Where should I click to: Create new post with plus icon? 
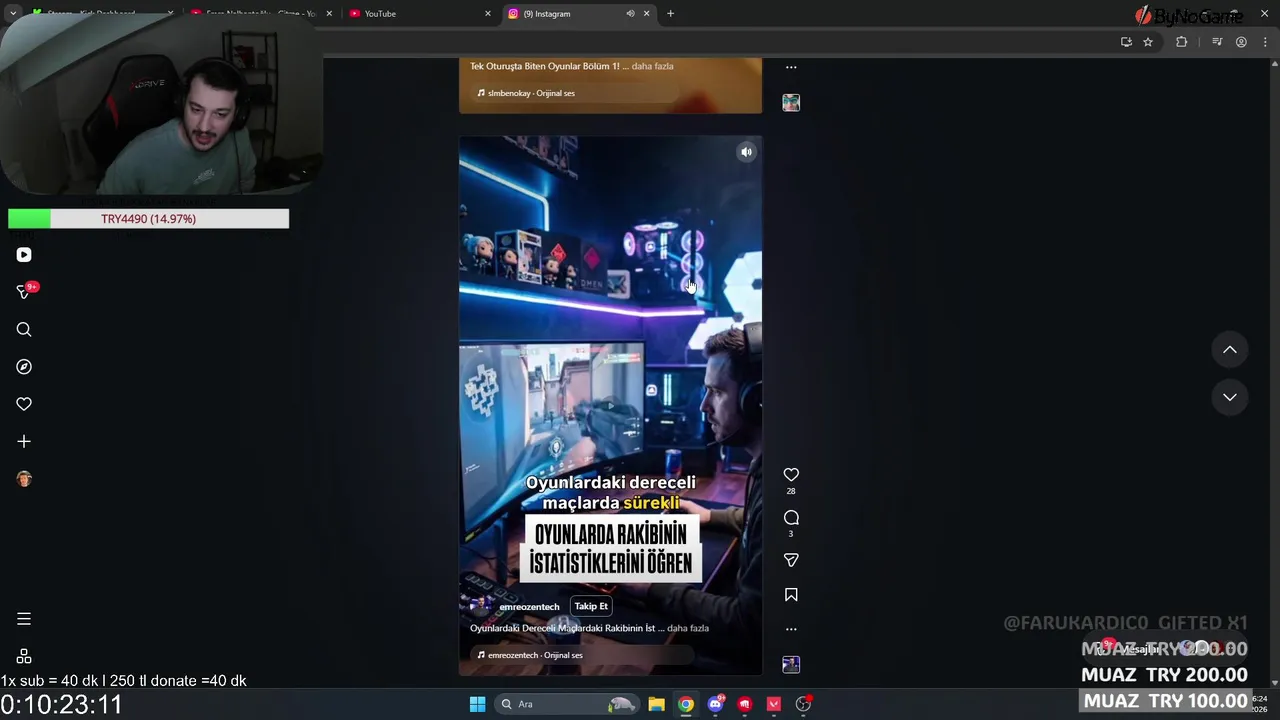[24, 441]
